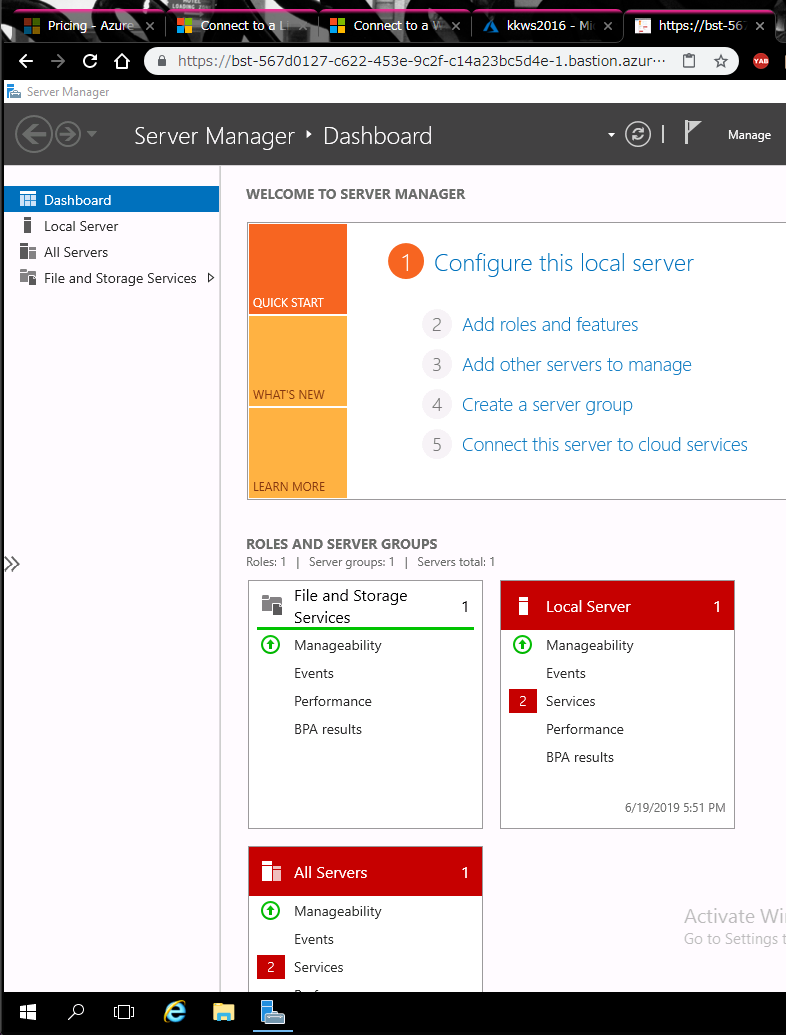This screenshot has width=786, height=1035.
Task: Open Task View on the taskbar
Action: pos(124,1012)
